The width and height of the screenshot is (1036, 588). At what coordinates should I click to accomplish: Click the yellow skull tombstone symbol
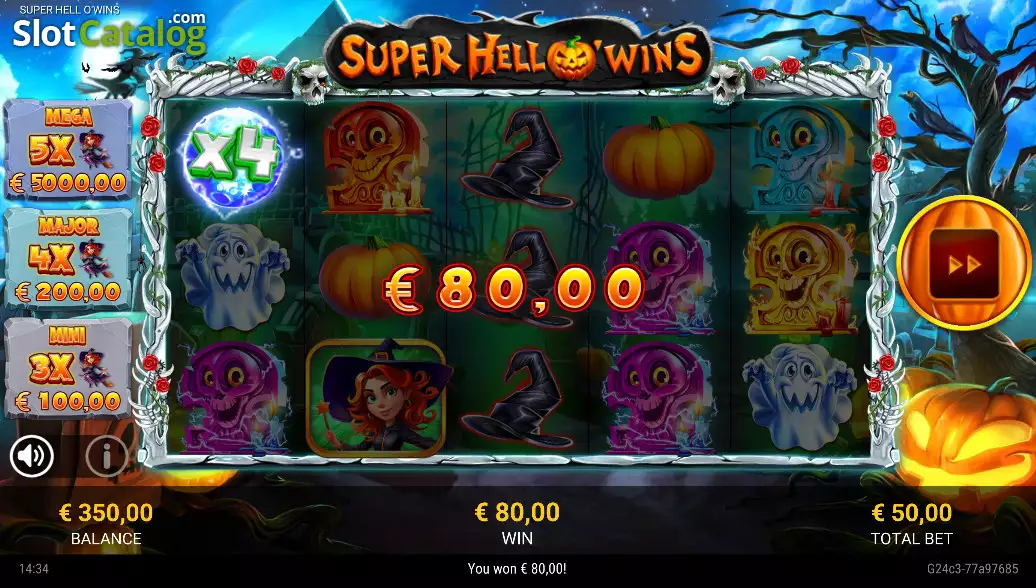(x=799, y=277)
